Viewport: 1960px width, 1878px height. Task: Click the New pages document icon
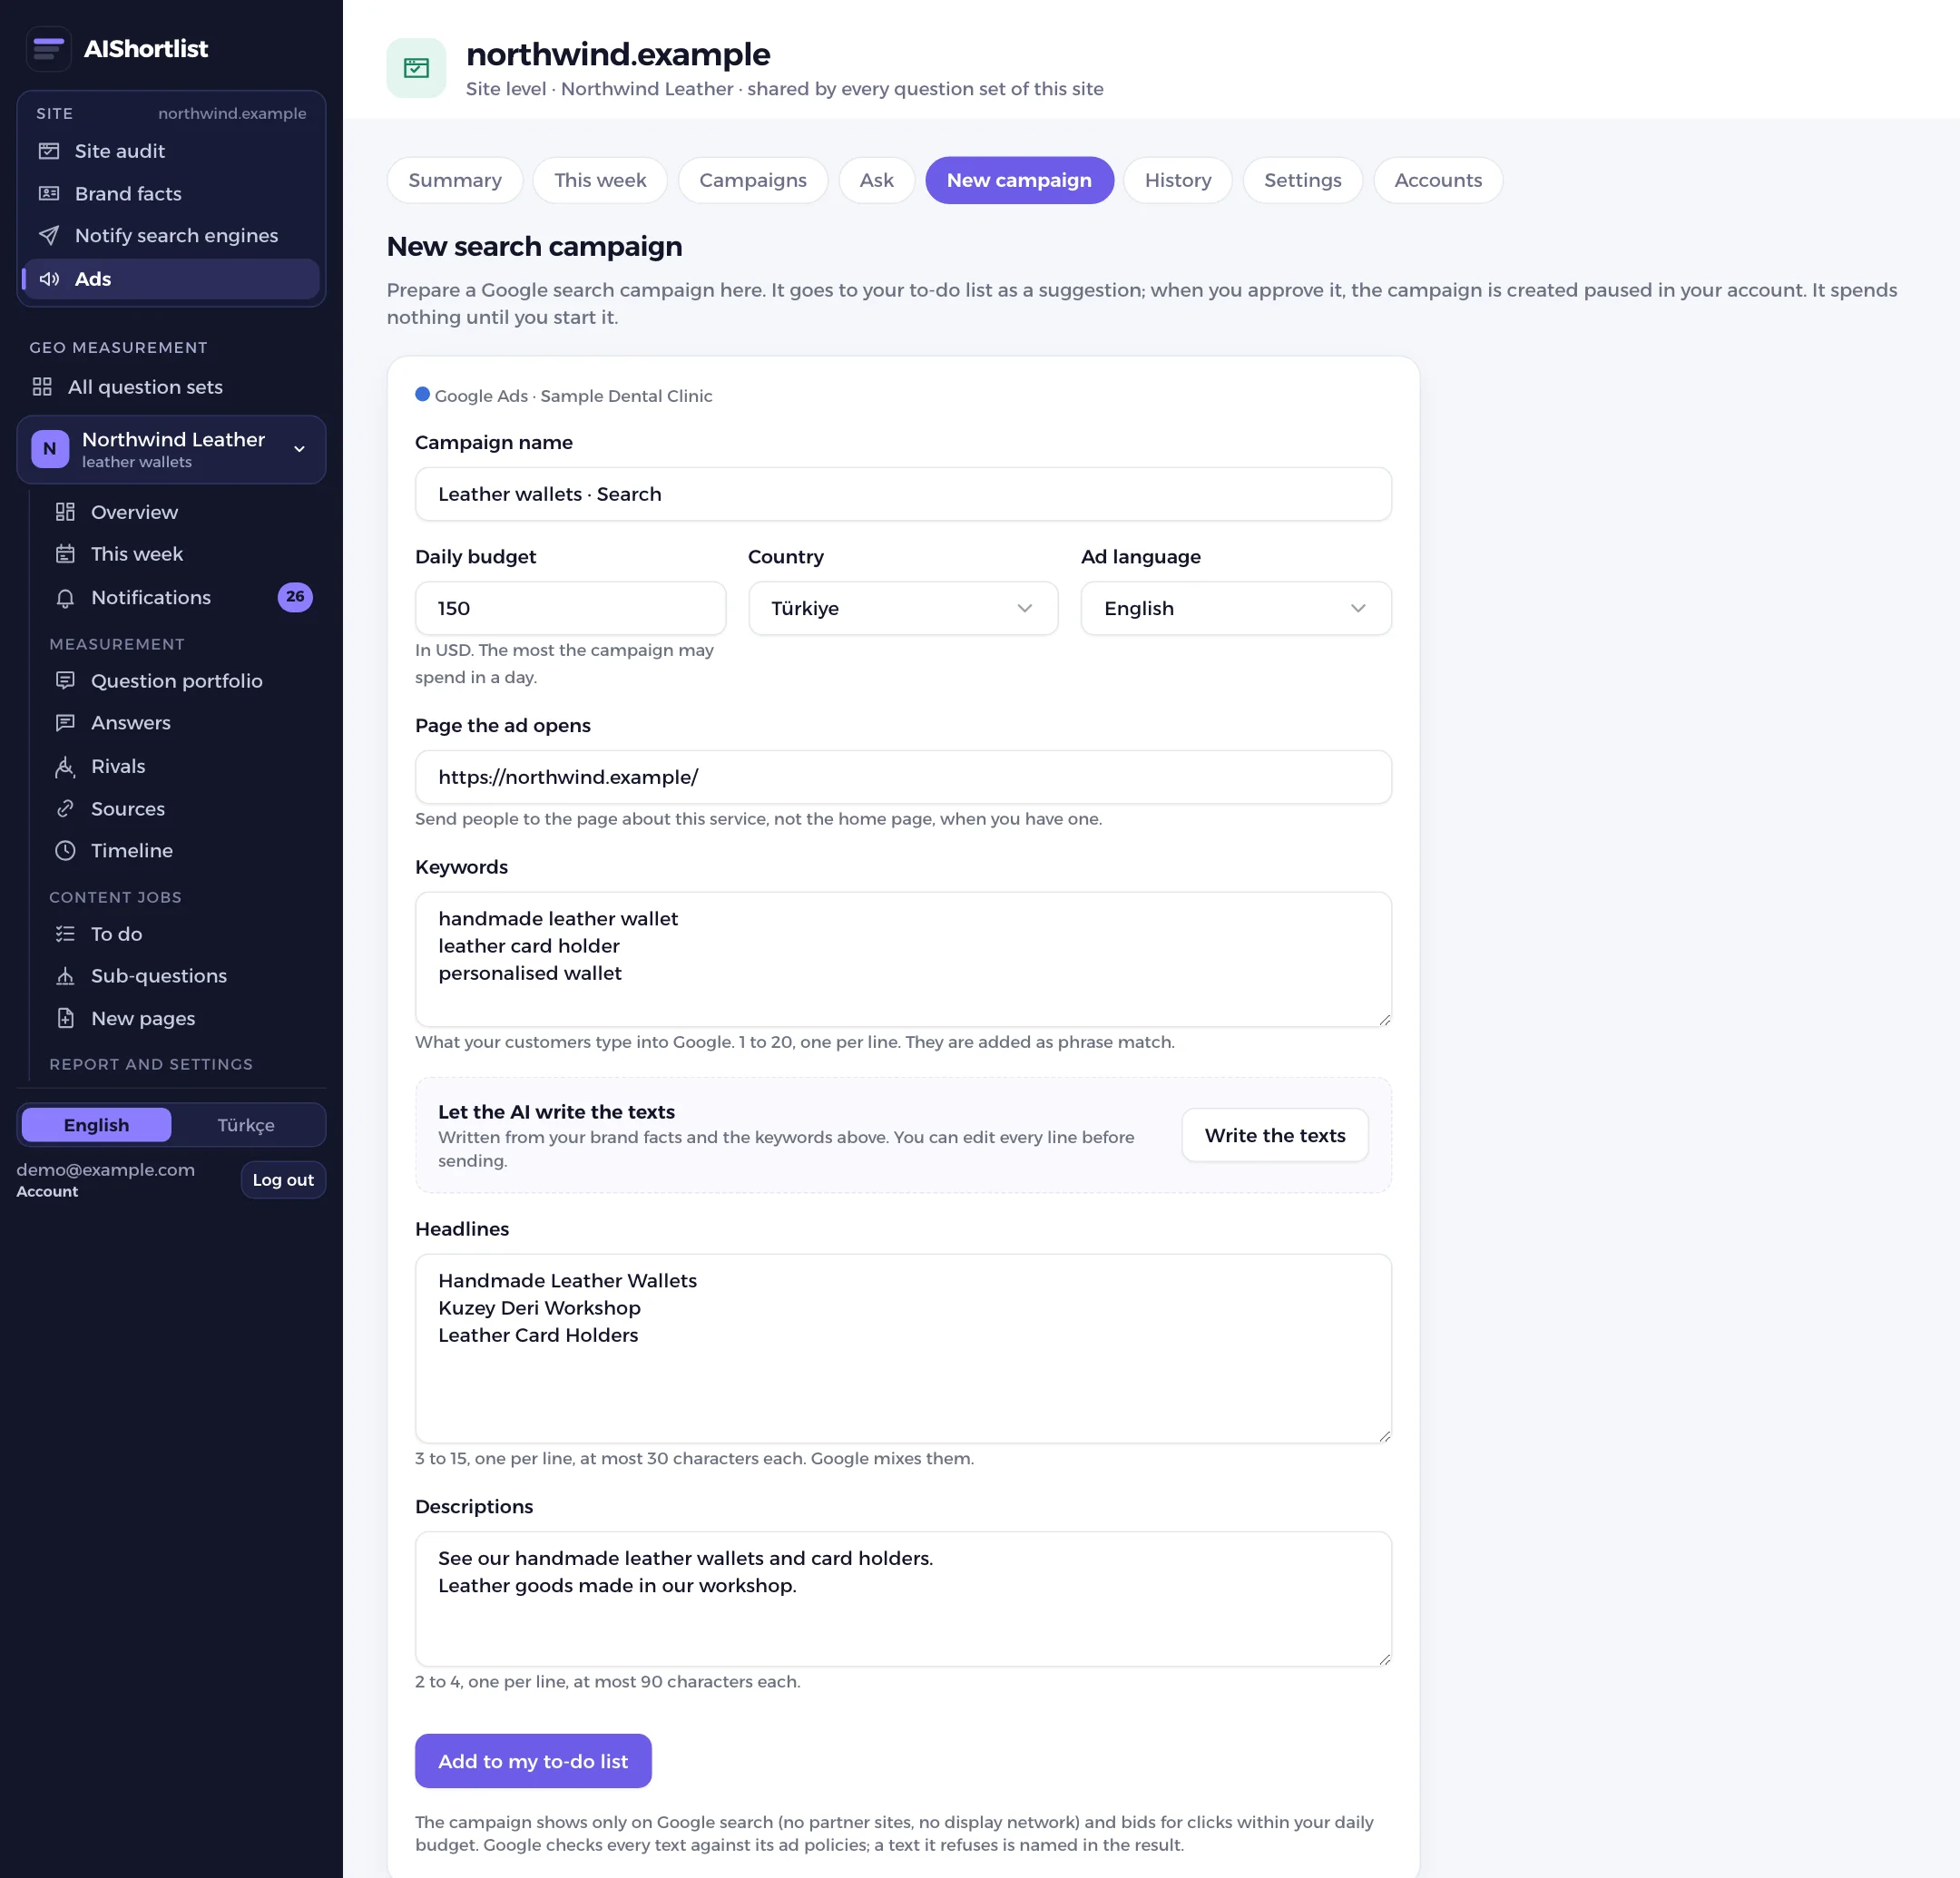(65, 1019)
